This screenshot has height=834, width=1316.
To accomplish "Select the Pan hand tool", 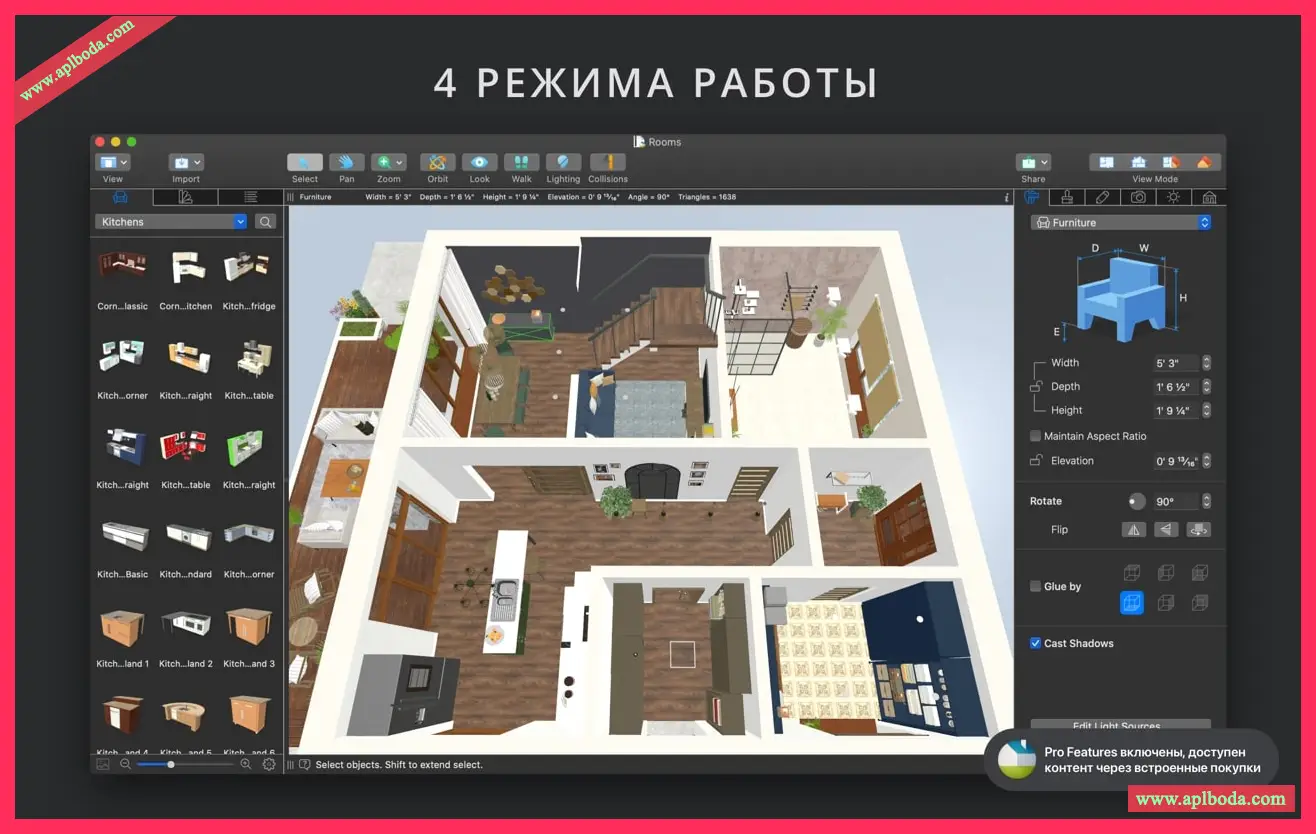I will (x=346, y=163).
